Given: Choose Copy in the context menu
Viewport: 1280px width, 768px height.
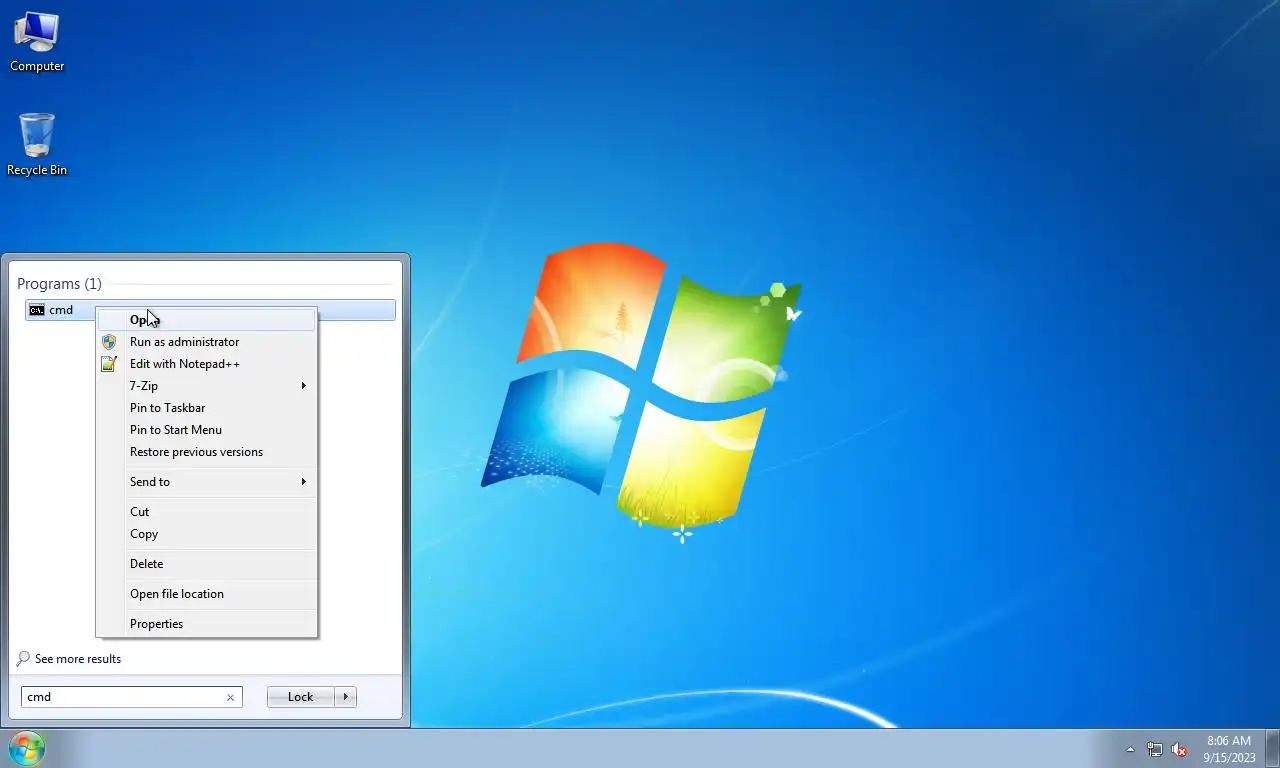Looking at the screenshot, I should [207, 534].
